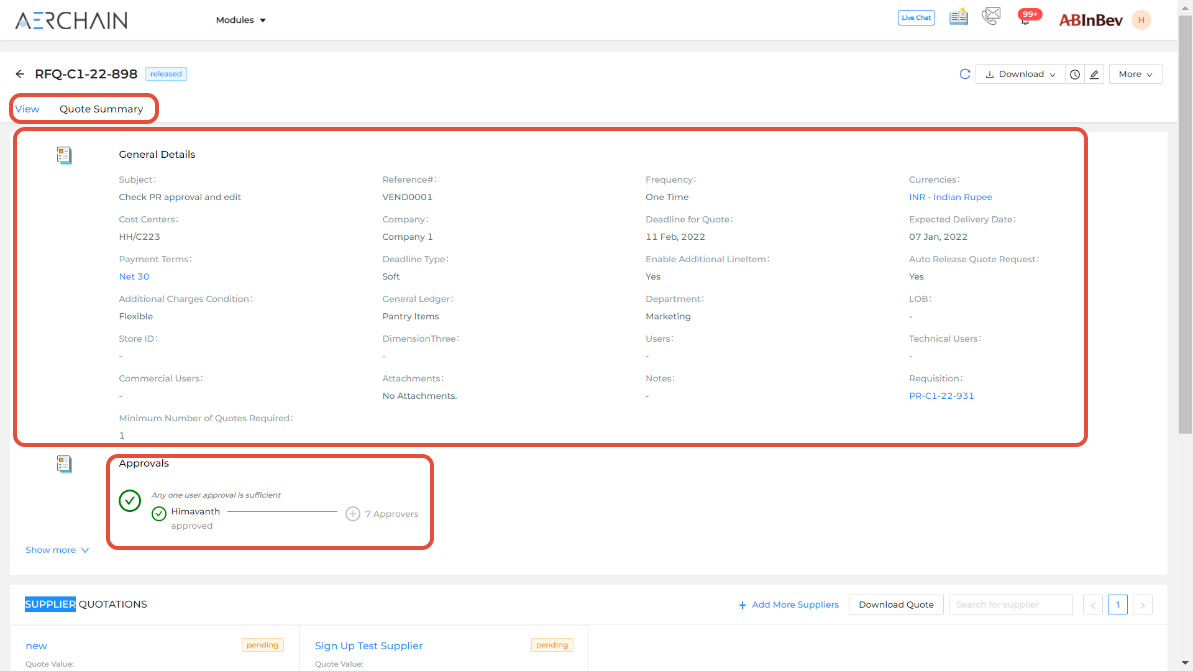This screenshot has width=1193, height=671.
Task: Click the back arrow beside RFQ-C1-22-898
Action: pyautogui.click(x=20, y=74)
